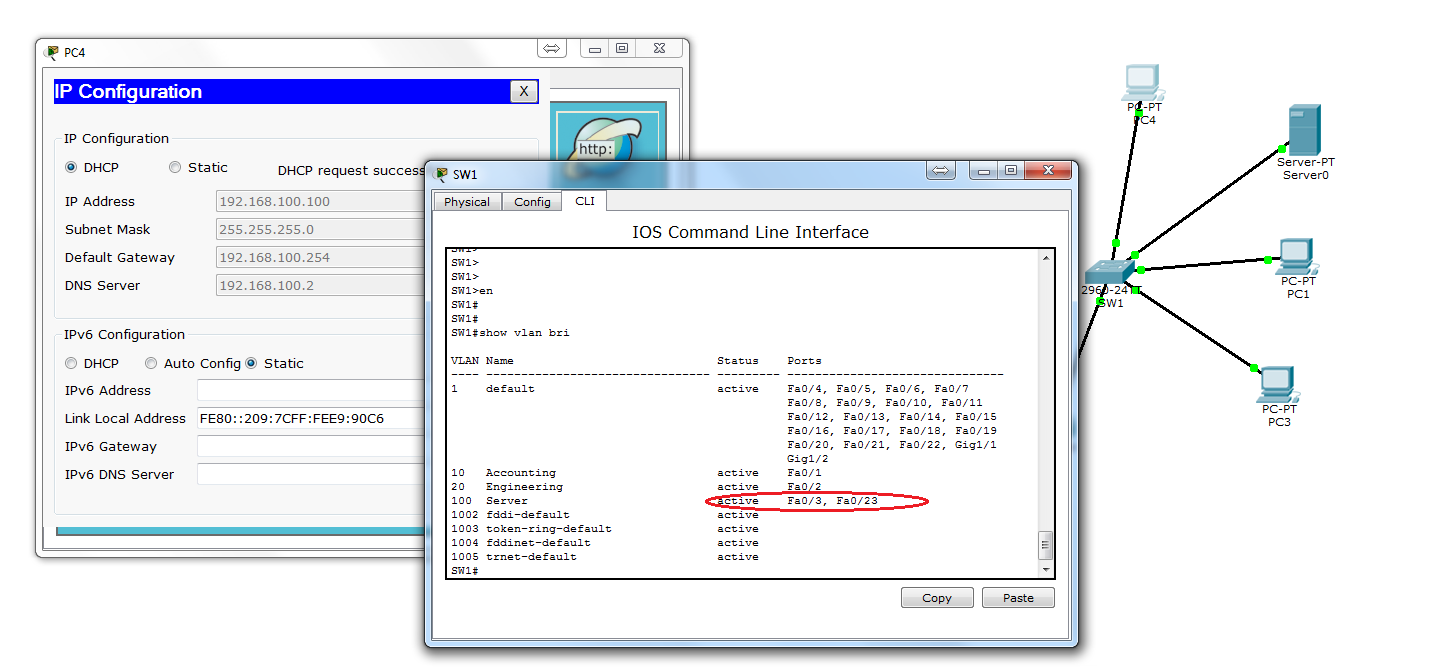Click the 'Server' VLAN 100 row name
Image resolution: width=1439 pixels, height=669 pixels.
pyautogui.click(x=507, y=501)
